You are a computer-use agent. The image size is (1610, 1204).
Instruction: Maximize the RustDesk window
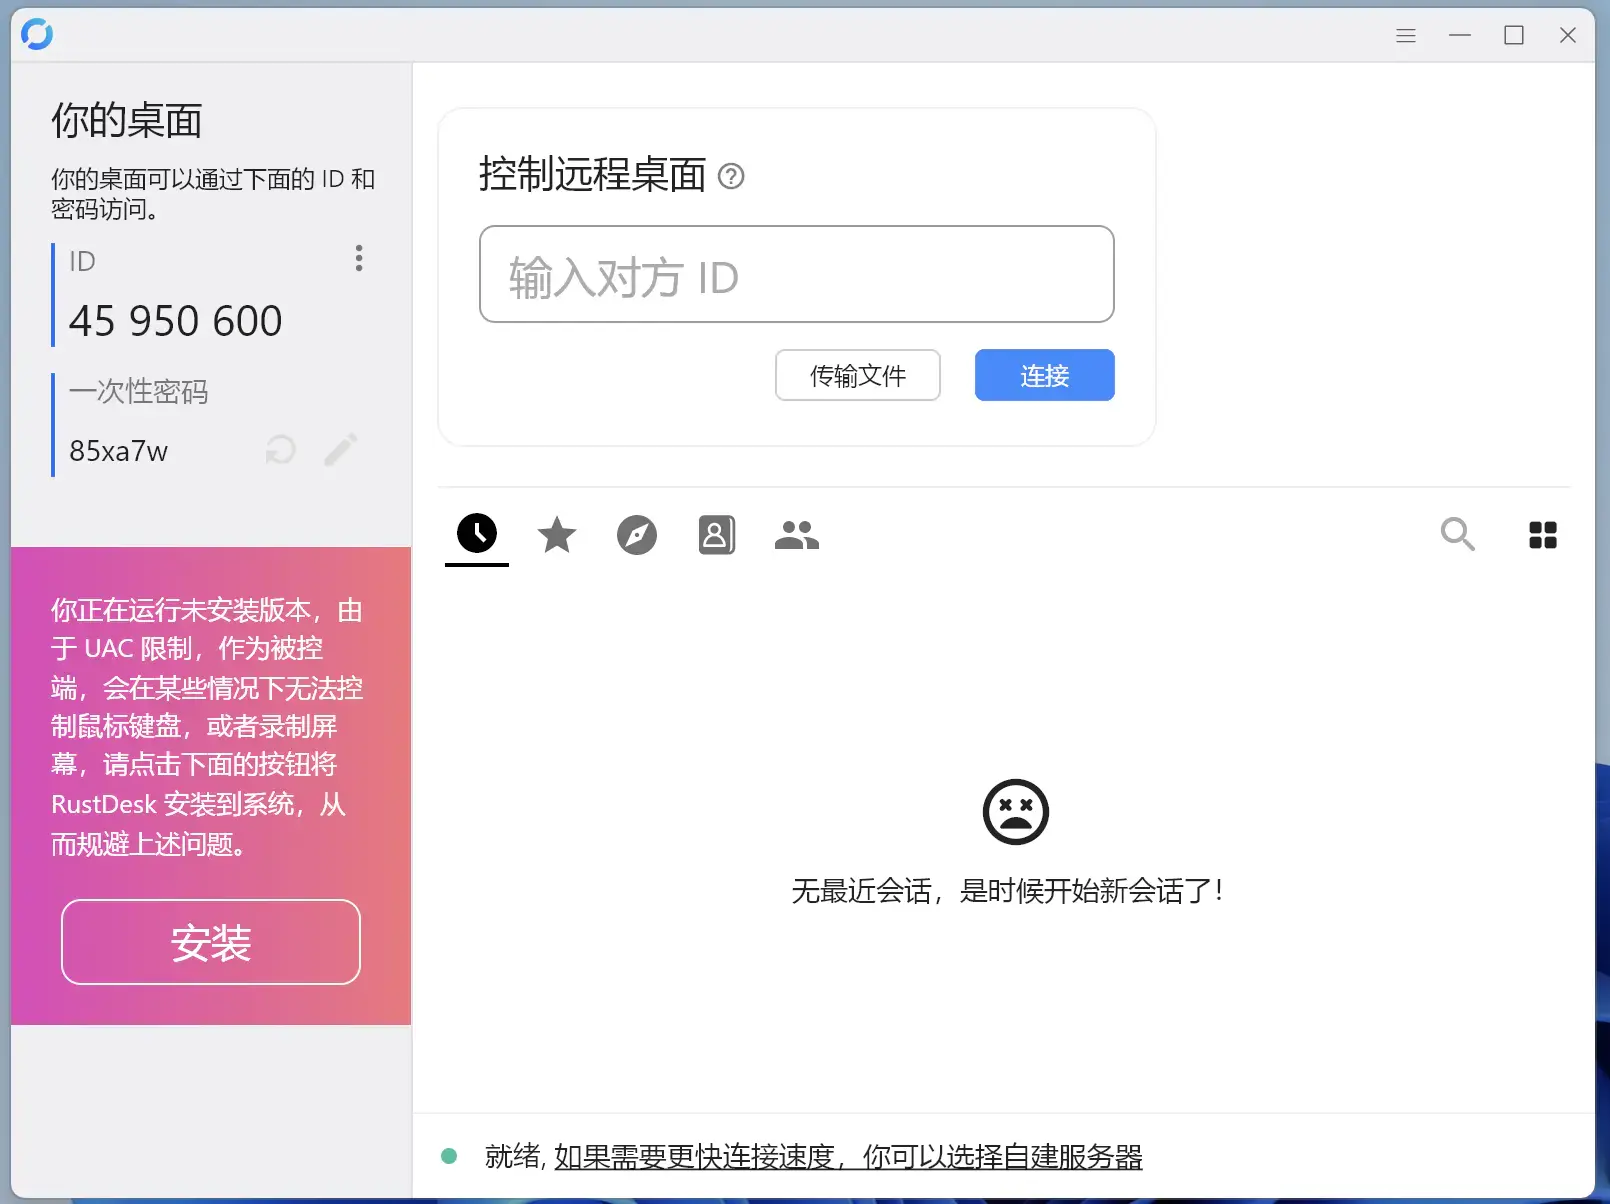[x=1513, y=36]
